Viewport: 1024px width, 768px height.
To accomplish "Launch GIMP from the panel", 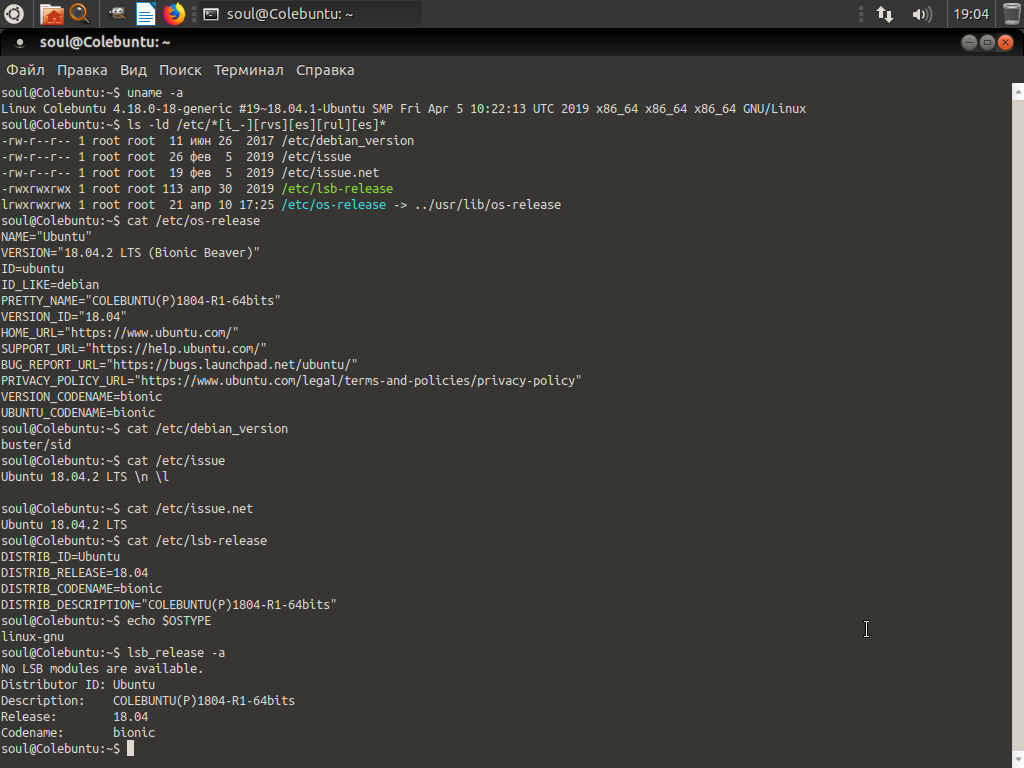I will pos(118,14).
